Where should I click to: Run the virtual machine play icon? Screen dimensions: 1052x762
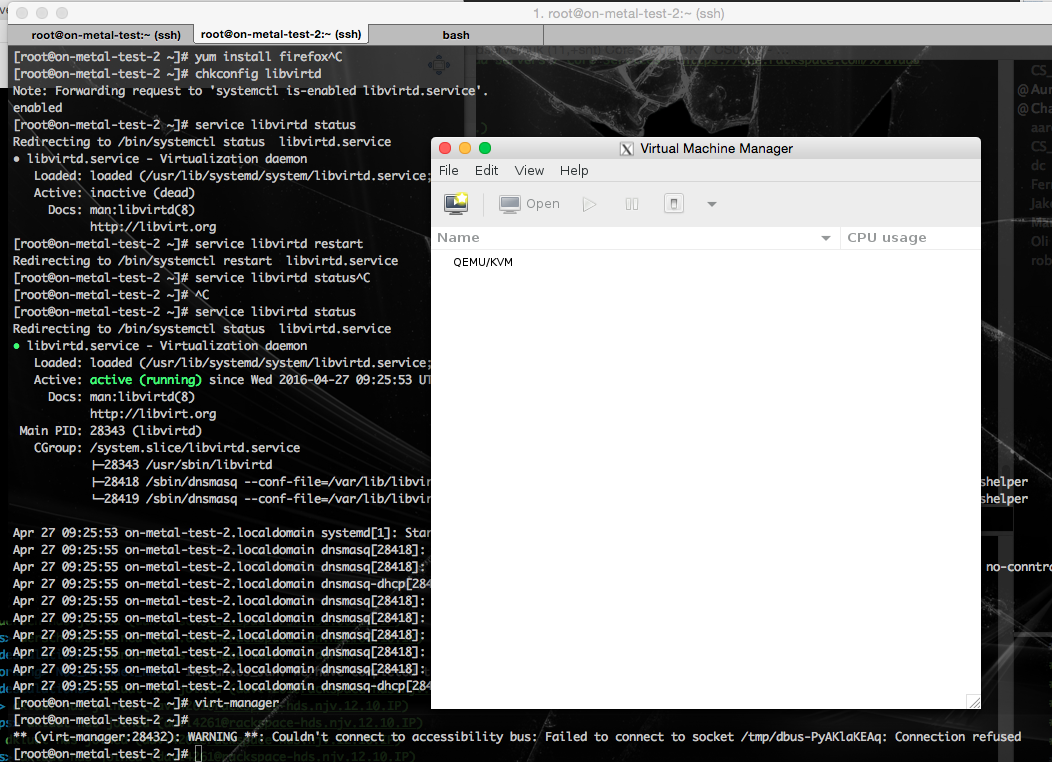[589, 204]
